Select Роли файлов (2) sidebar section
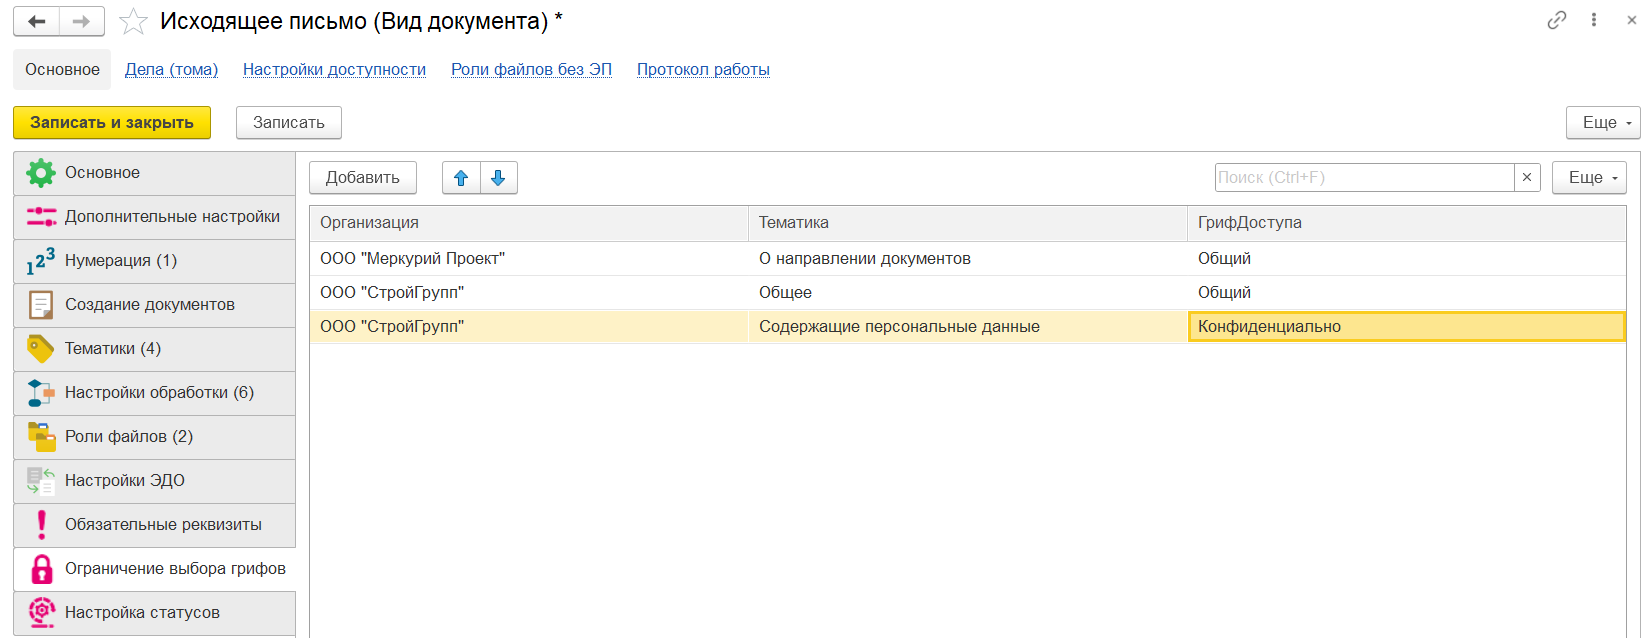Viewport: 1646px width, 638px height. 155,437
